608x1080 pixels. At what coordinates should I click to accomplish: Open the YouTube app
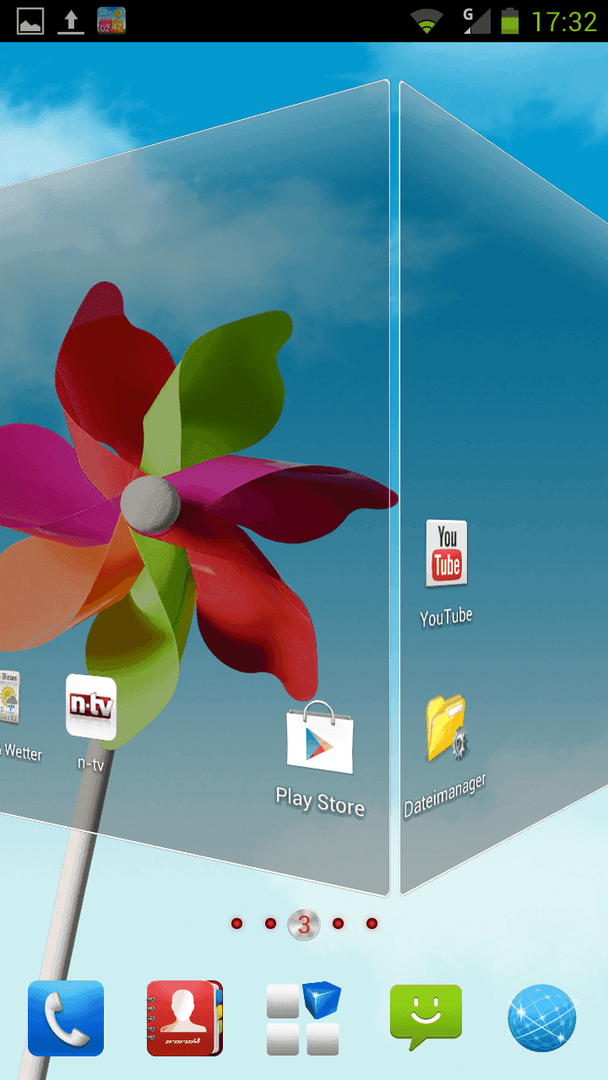point(446,553)
